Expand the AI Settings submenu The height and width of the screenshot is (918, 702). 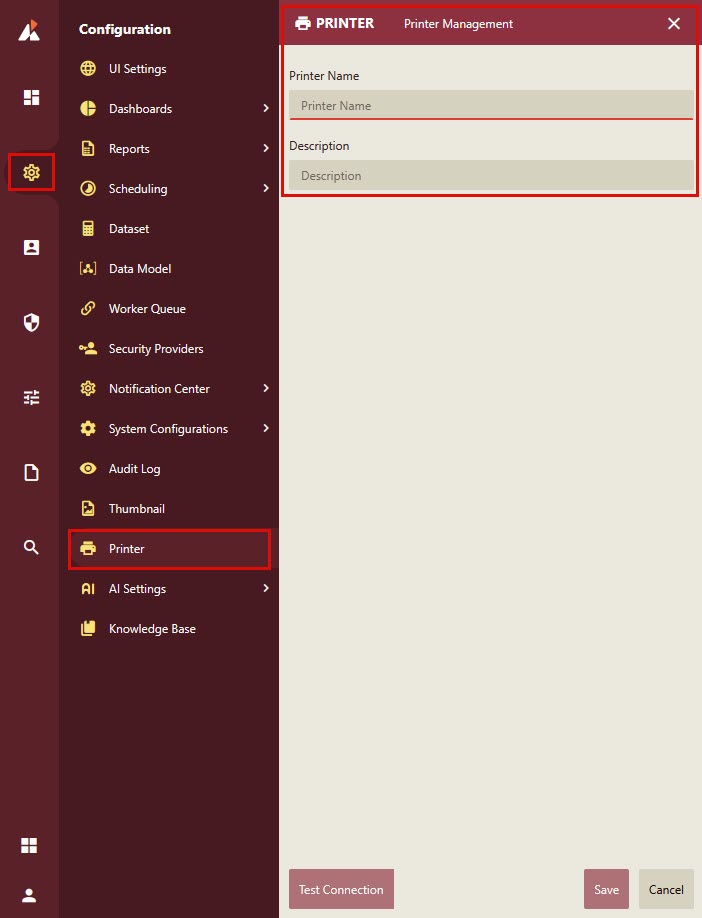click(x=265, y=588)
